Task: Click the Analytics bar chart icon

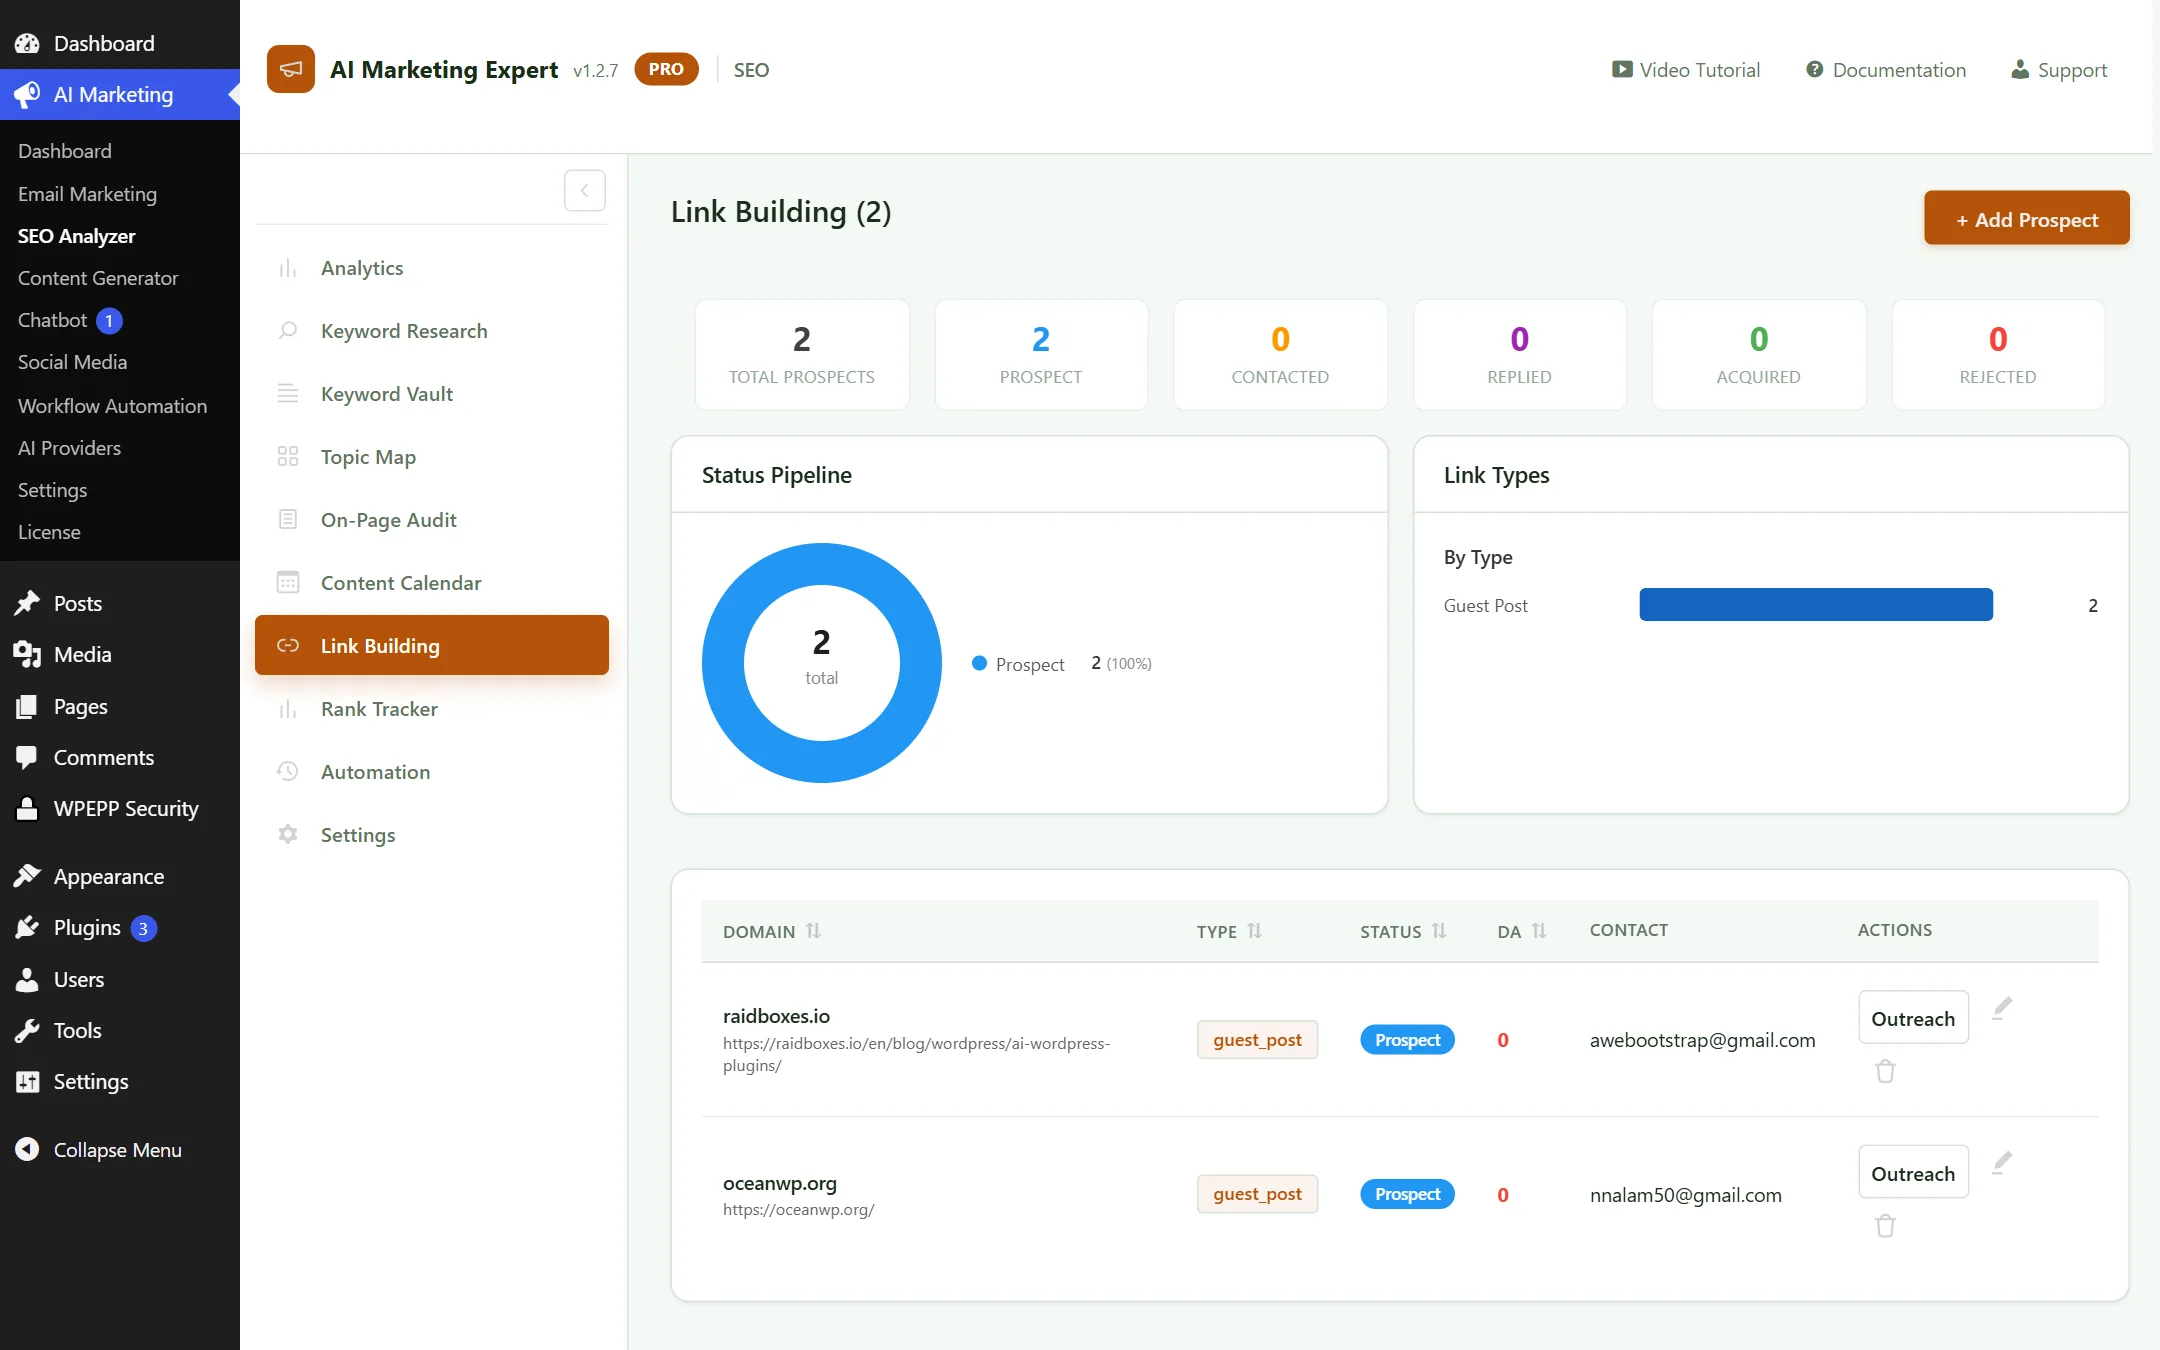Action: click(288, 268)
